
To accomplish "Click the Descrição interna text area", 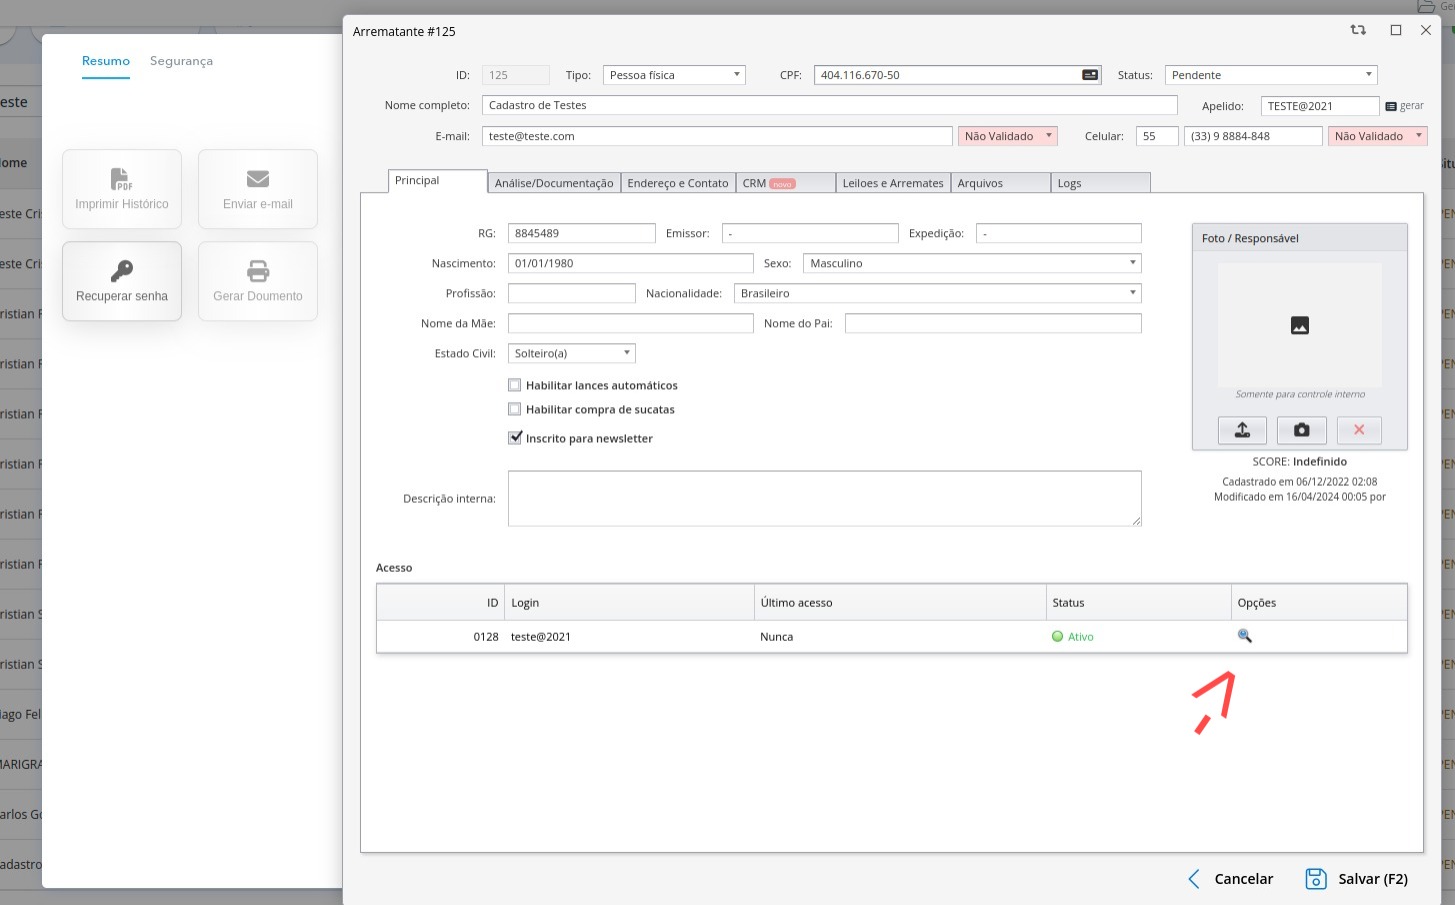I will tap(824, 498).
